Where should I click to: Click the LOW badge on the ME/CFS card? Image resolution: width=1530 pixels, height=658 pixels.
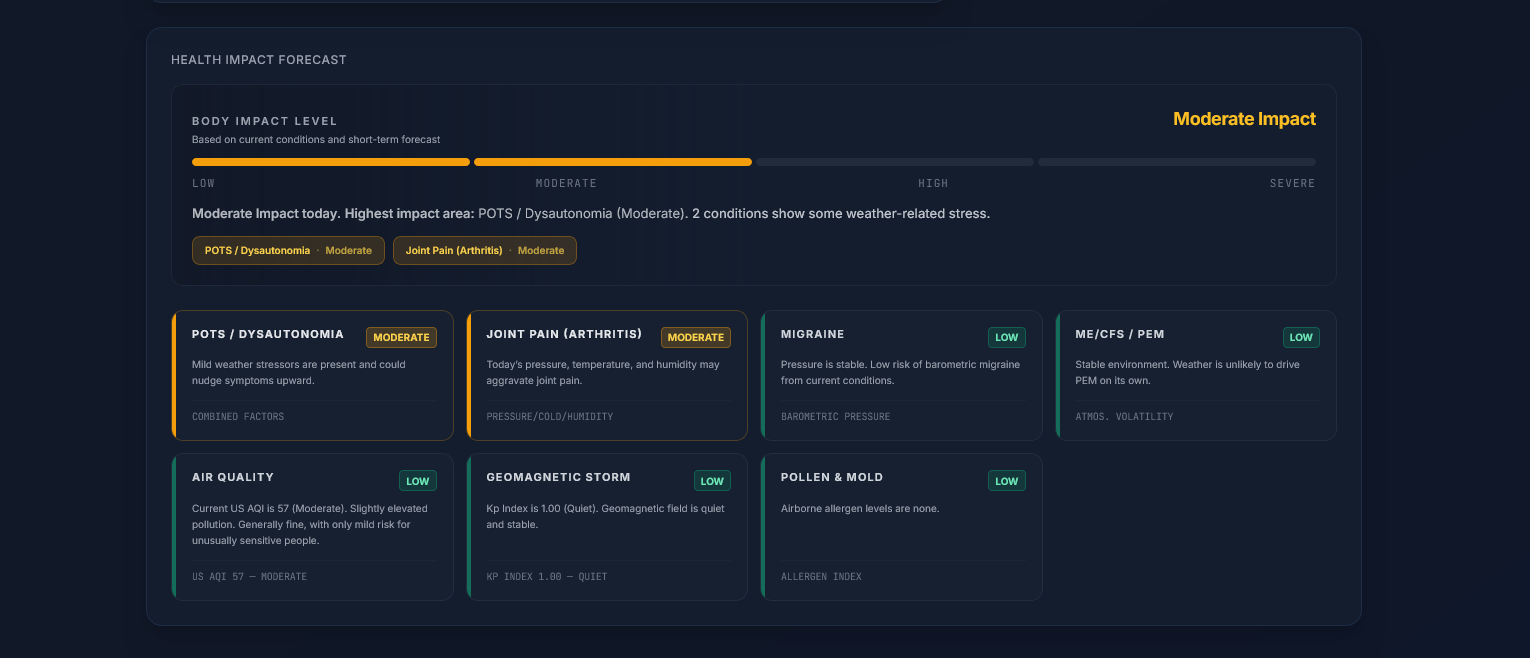coord(1301,338)
